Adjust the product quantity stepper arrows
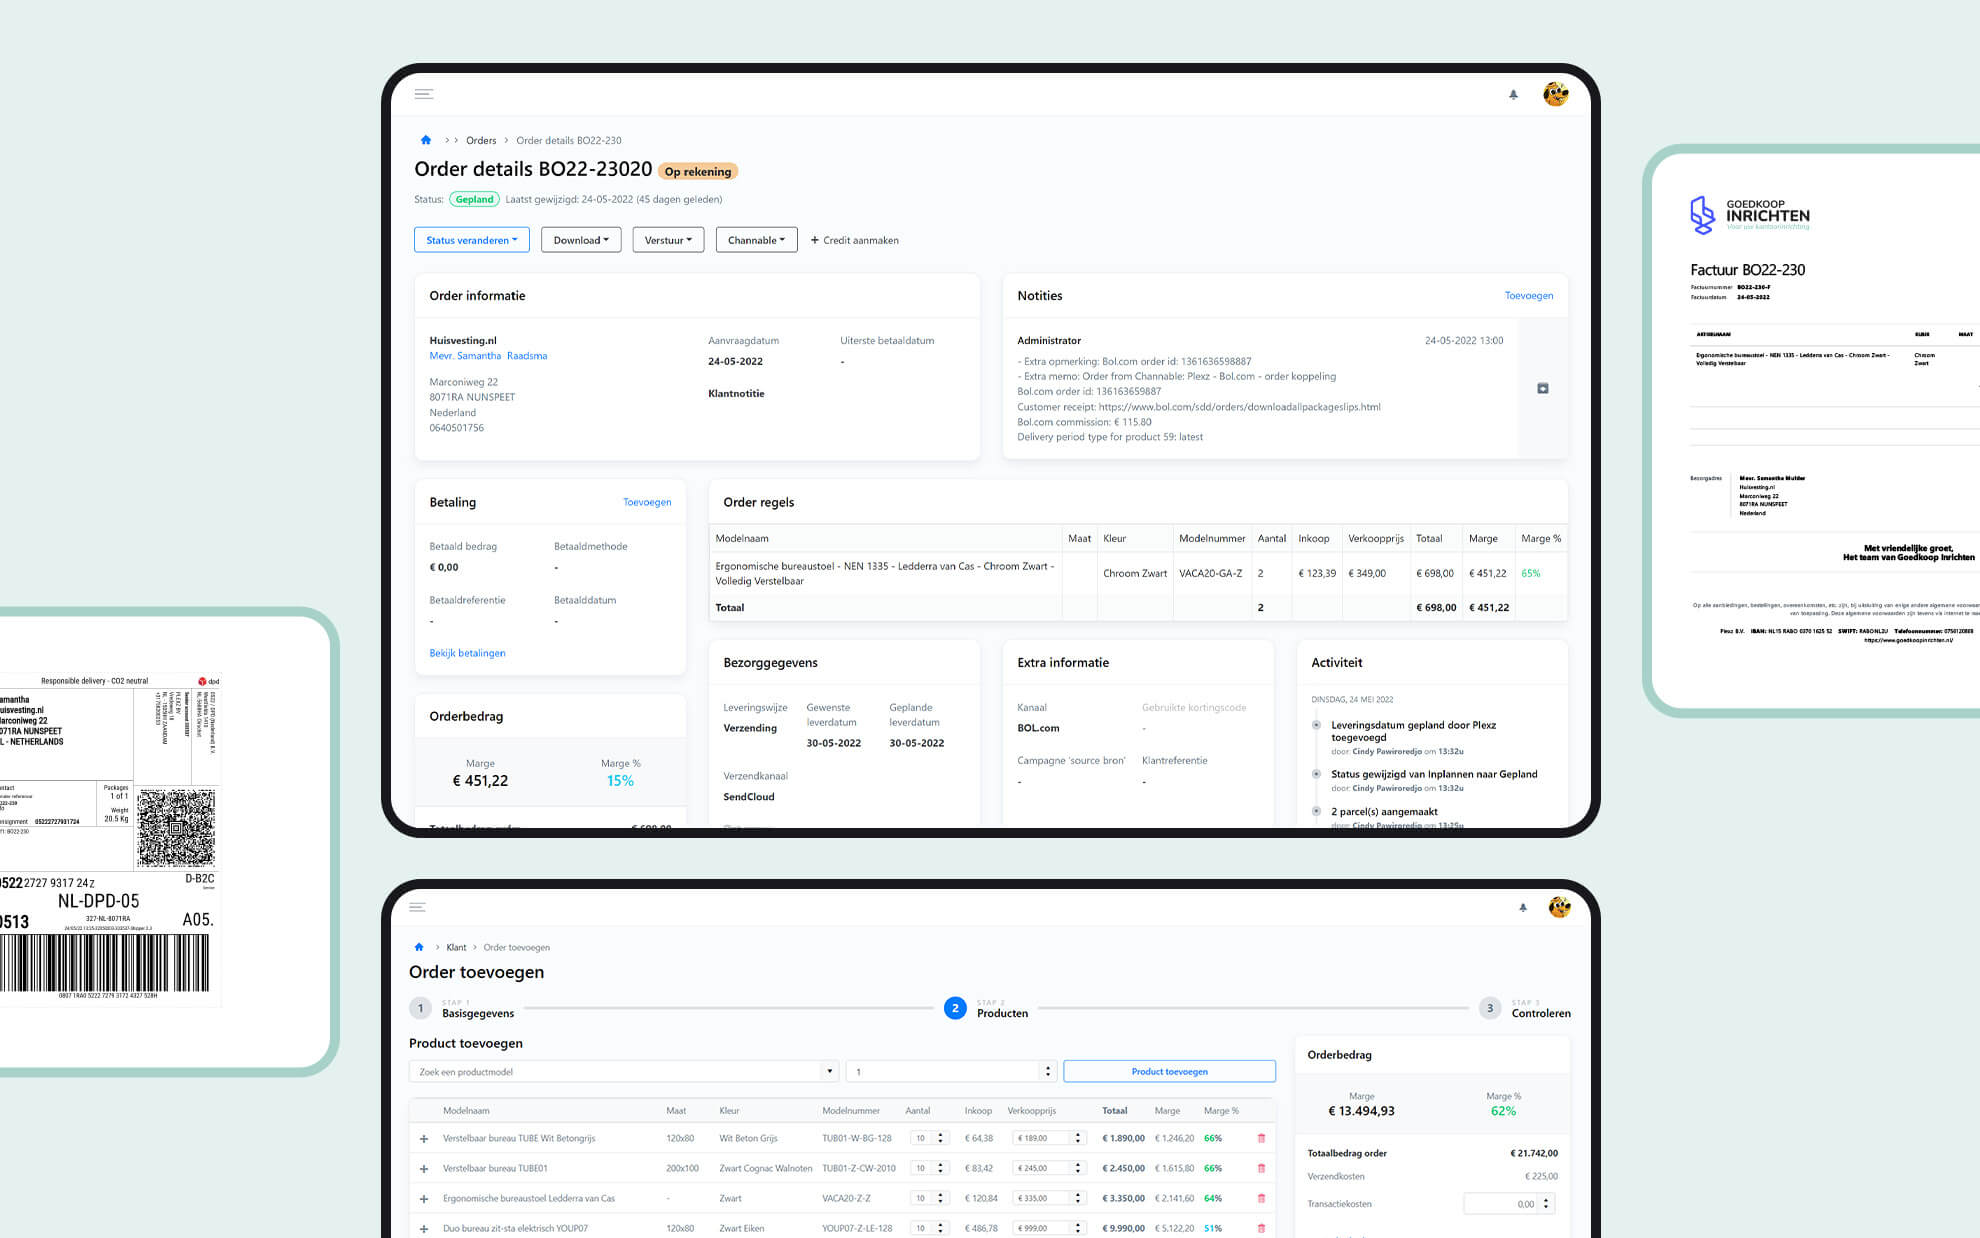1980x1238 pixels. point(1048,1071)
